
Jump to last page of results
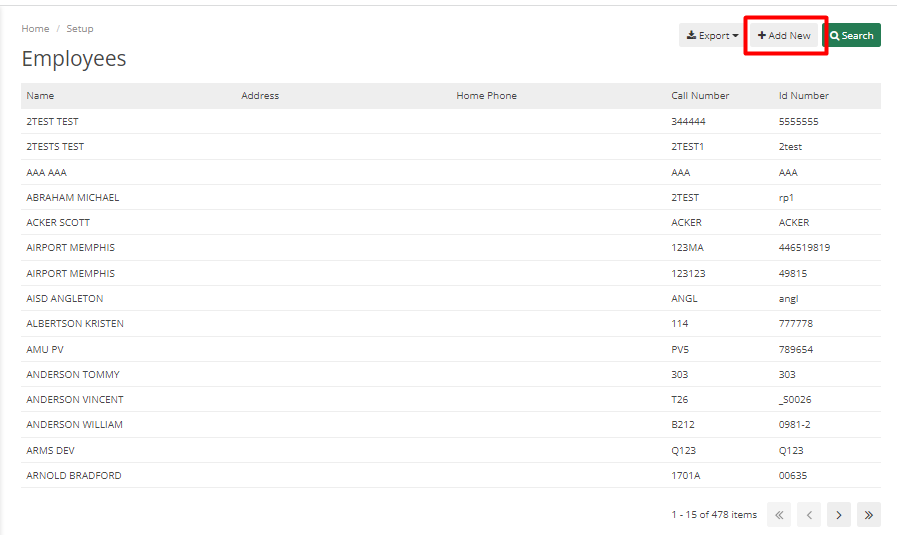coord(868,514)
